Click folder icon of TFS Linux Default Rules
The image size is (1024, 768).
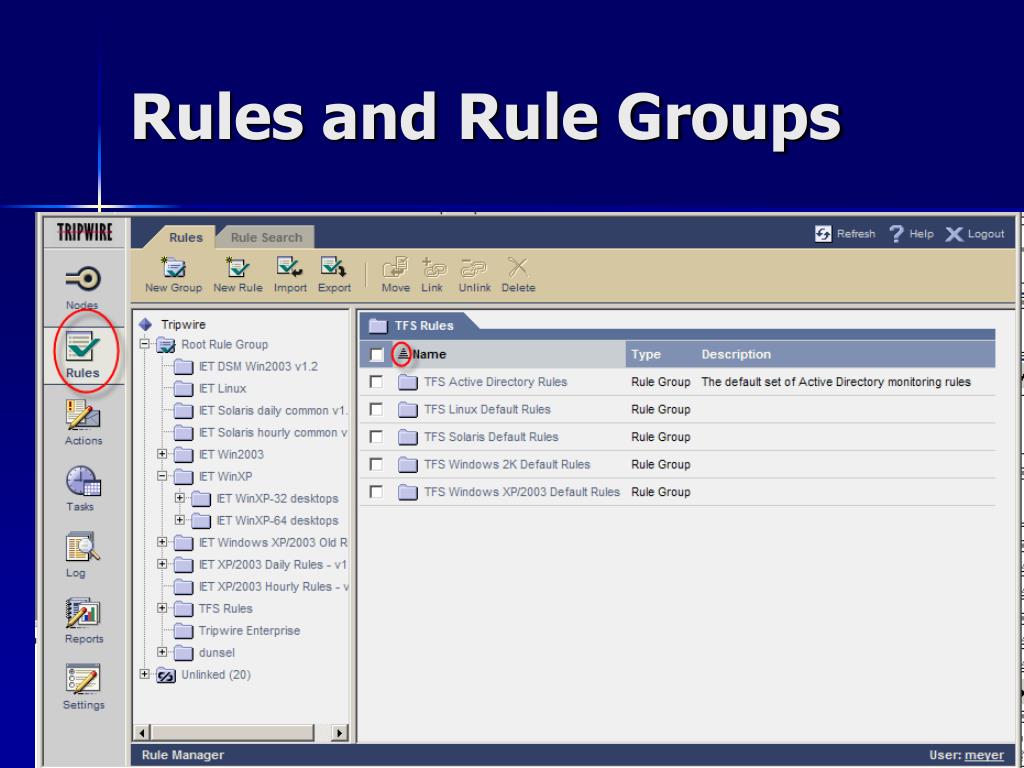pyautogui.click(x=408, y=409)
